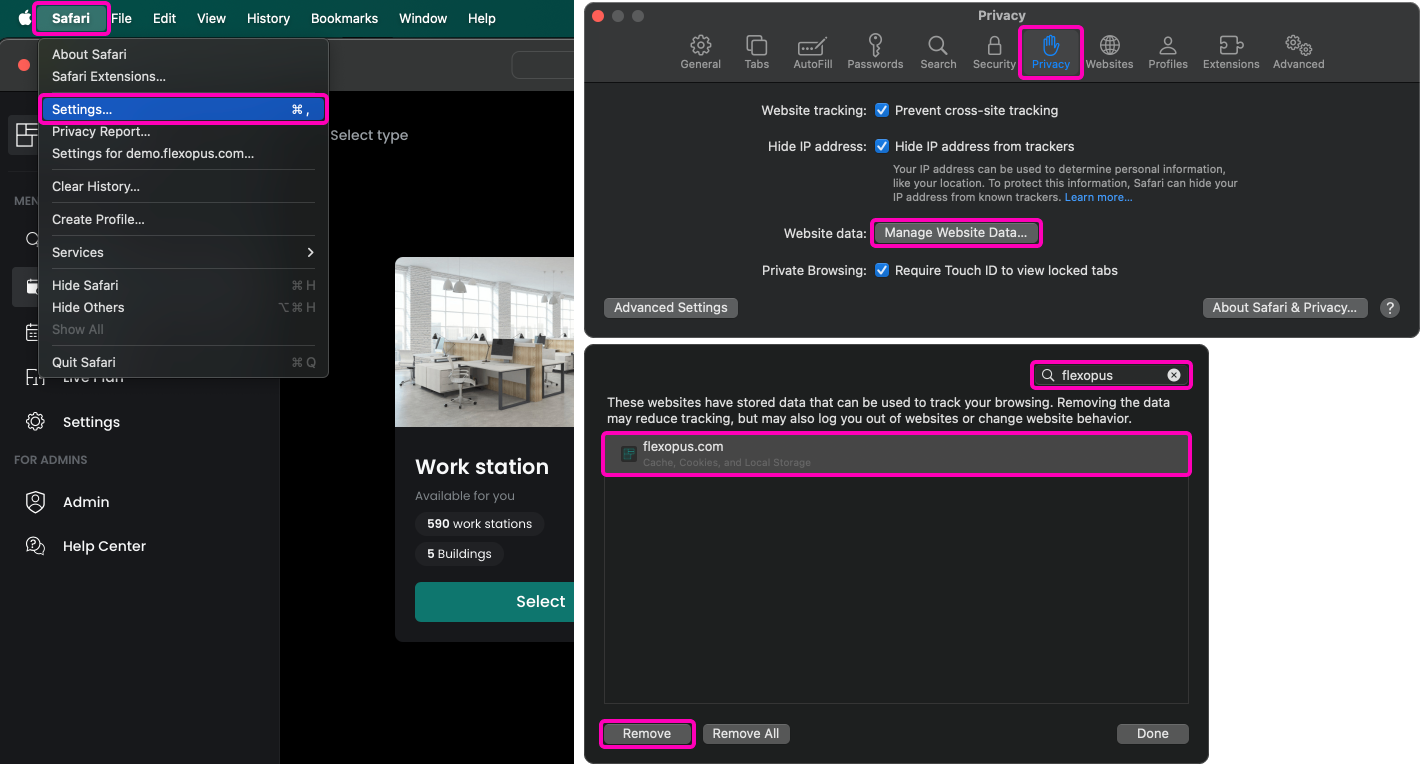Toggle Require Touch ID to view locked tabs
Screen dimensions: 1420x764
click(882, 270)
